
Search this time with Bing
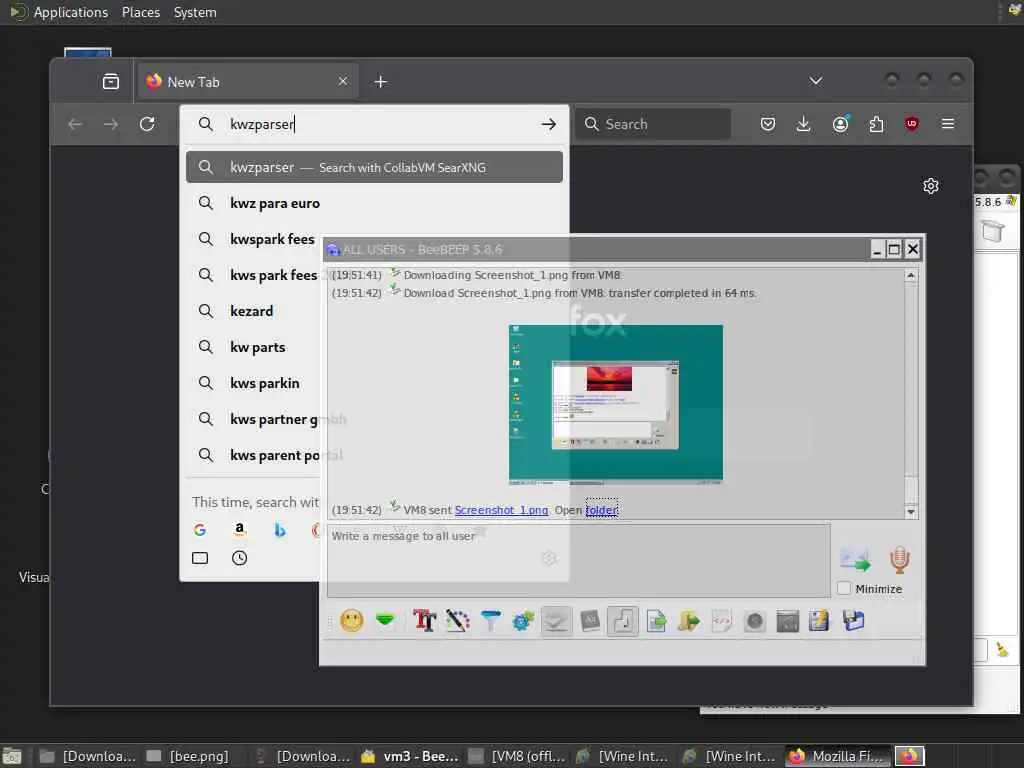[280, 530]
